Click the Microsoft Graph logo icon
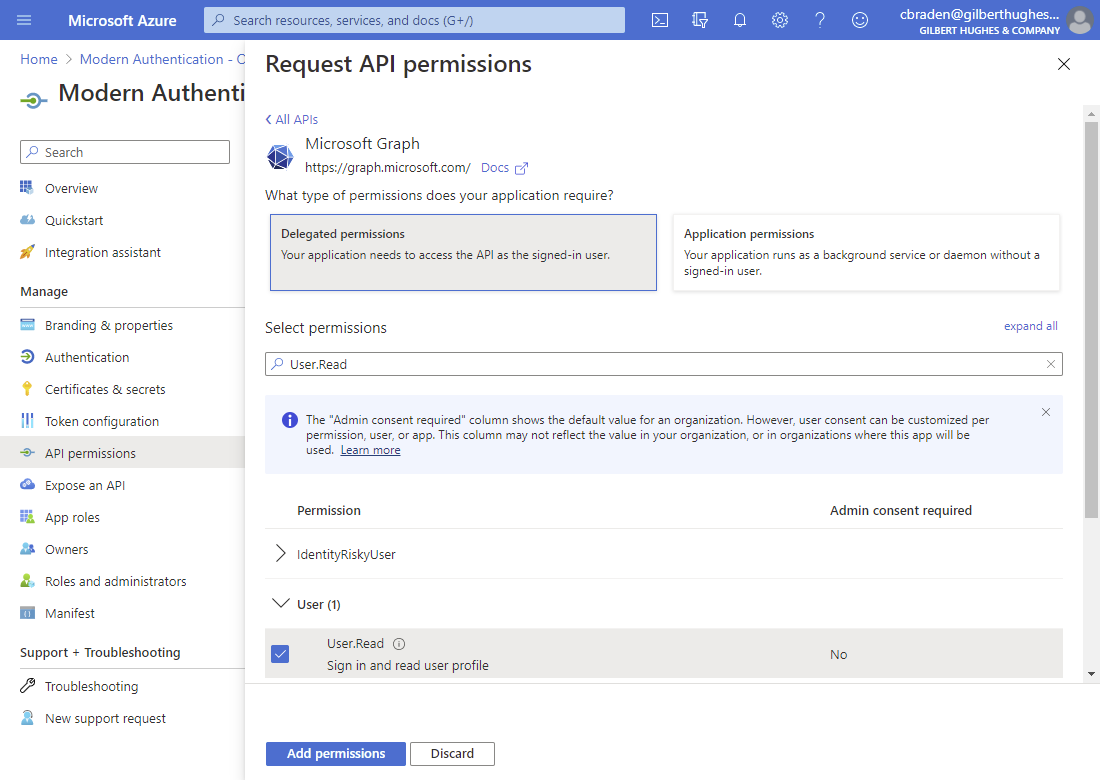The image size is (1100, 780). click(x=280, y=156)
